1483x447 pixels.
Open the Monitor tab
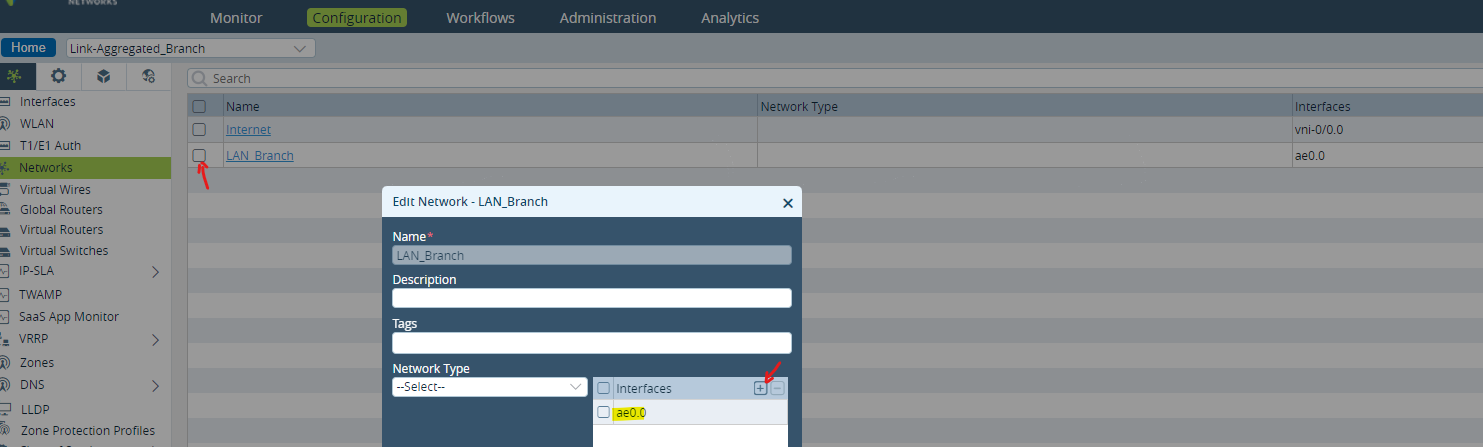[236, 18]
